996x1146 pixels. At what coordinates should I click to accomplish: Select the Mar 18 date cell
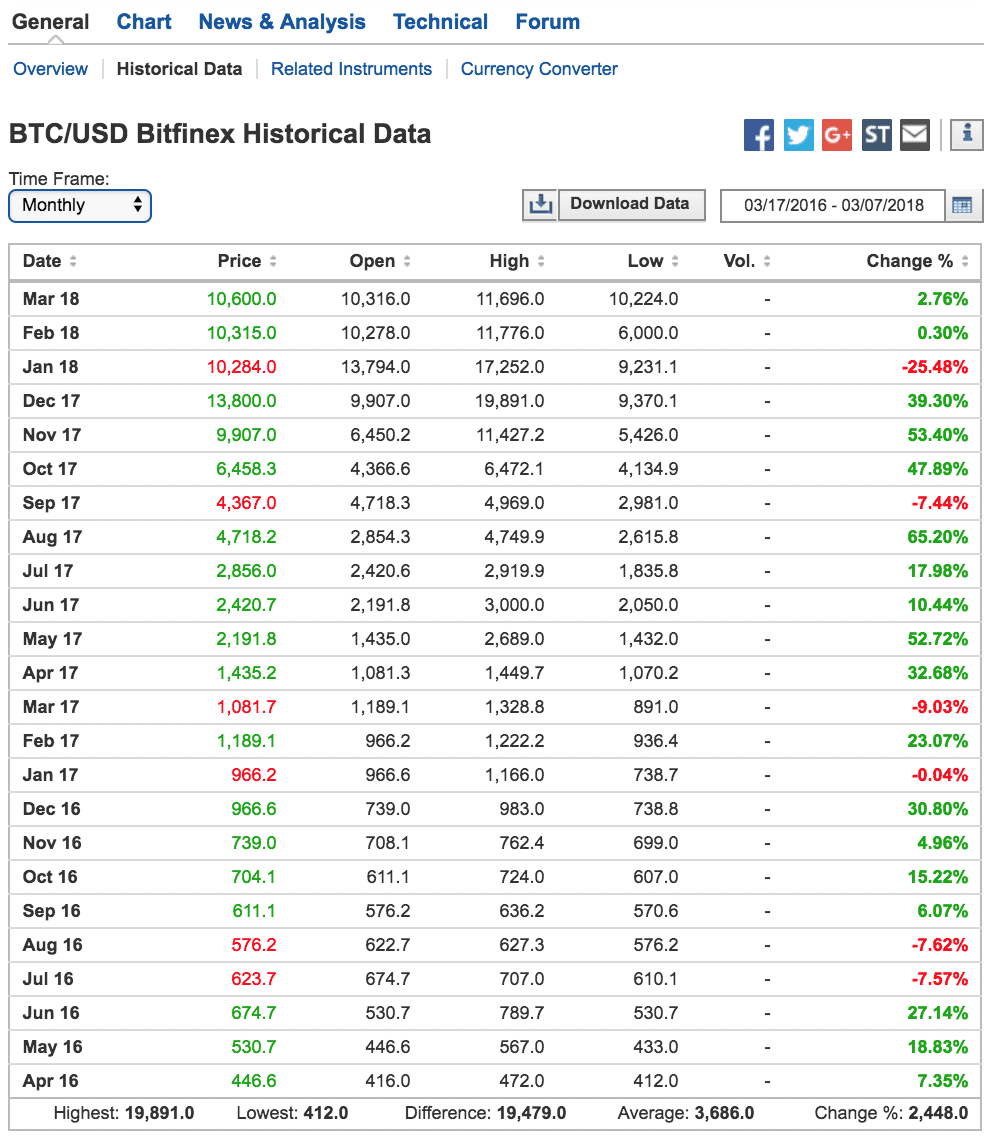[x=51, y=299]
